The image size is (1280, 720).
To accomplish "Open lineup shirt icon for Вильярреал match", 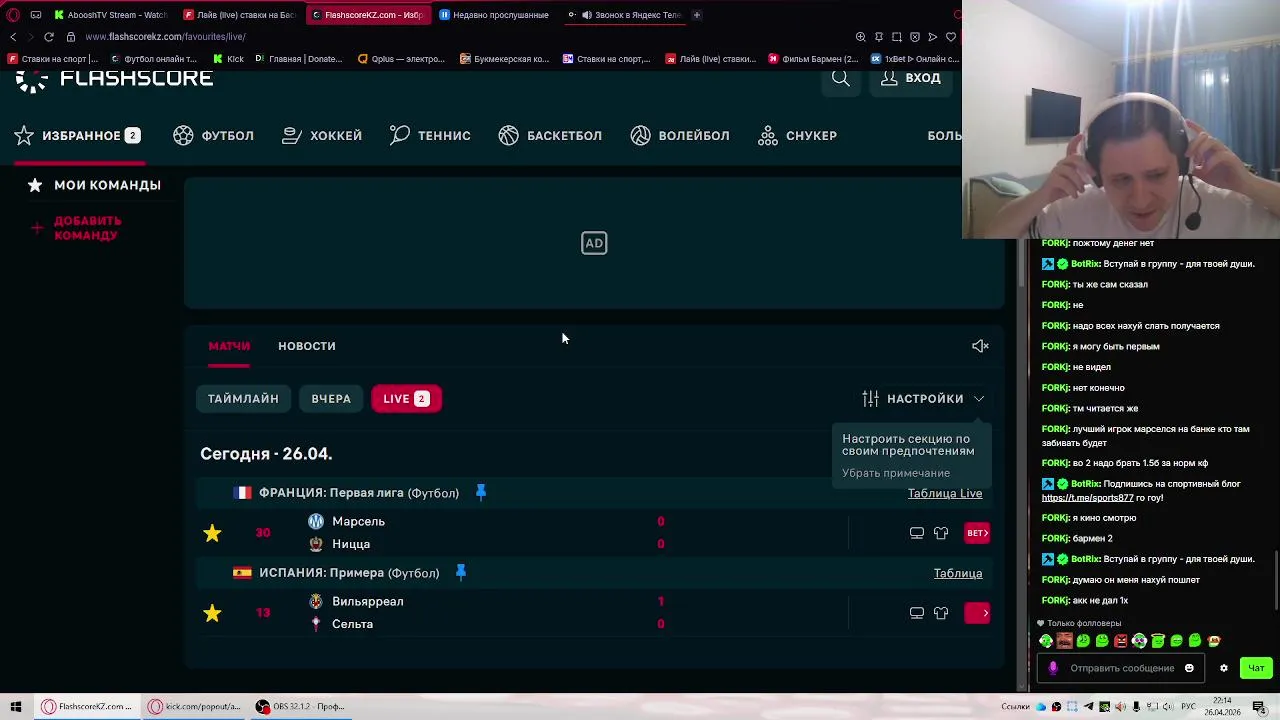I will point(941,613).
